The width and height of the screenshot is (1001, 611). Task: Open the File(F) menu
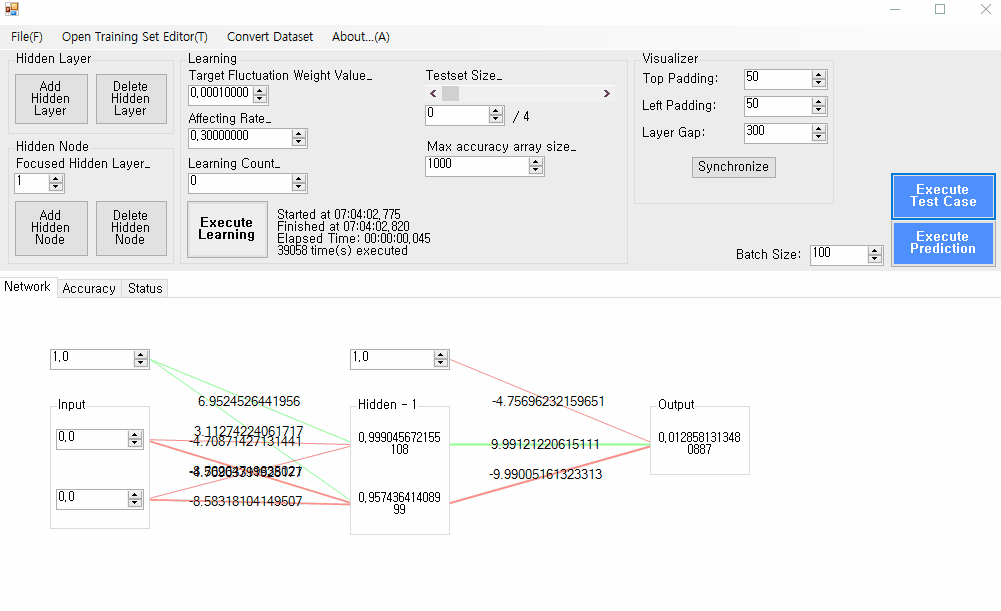(x=27, y=37)
